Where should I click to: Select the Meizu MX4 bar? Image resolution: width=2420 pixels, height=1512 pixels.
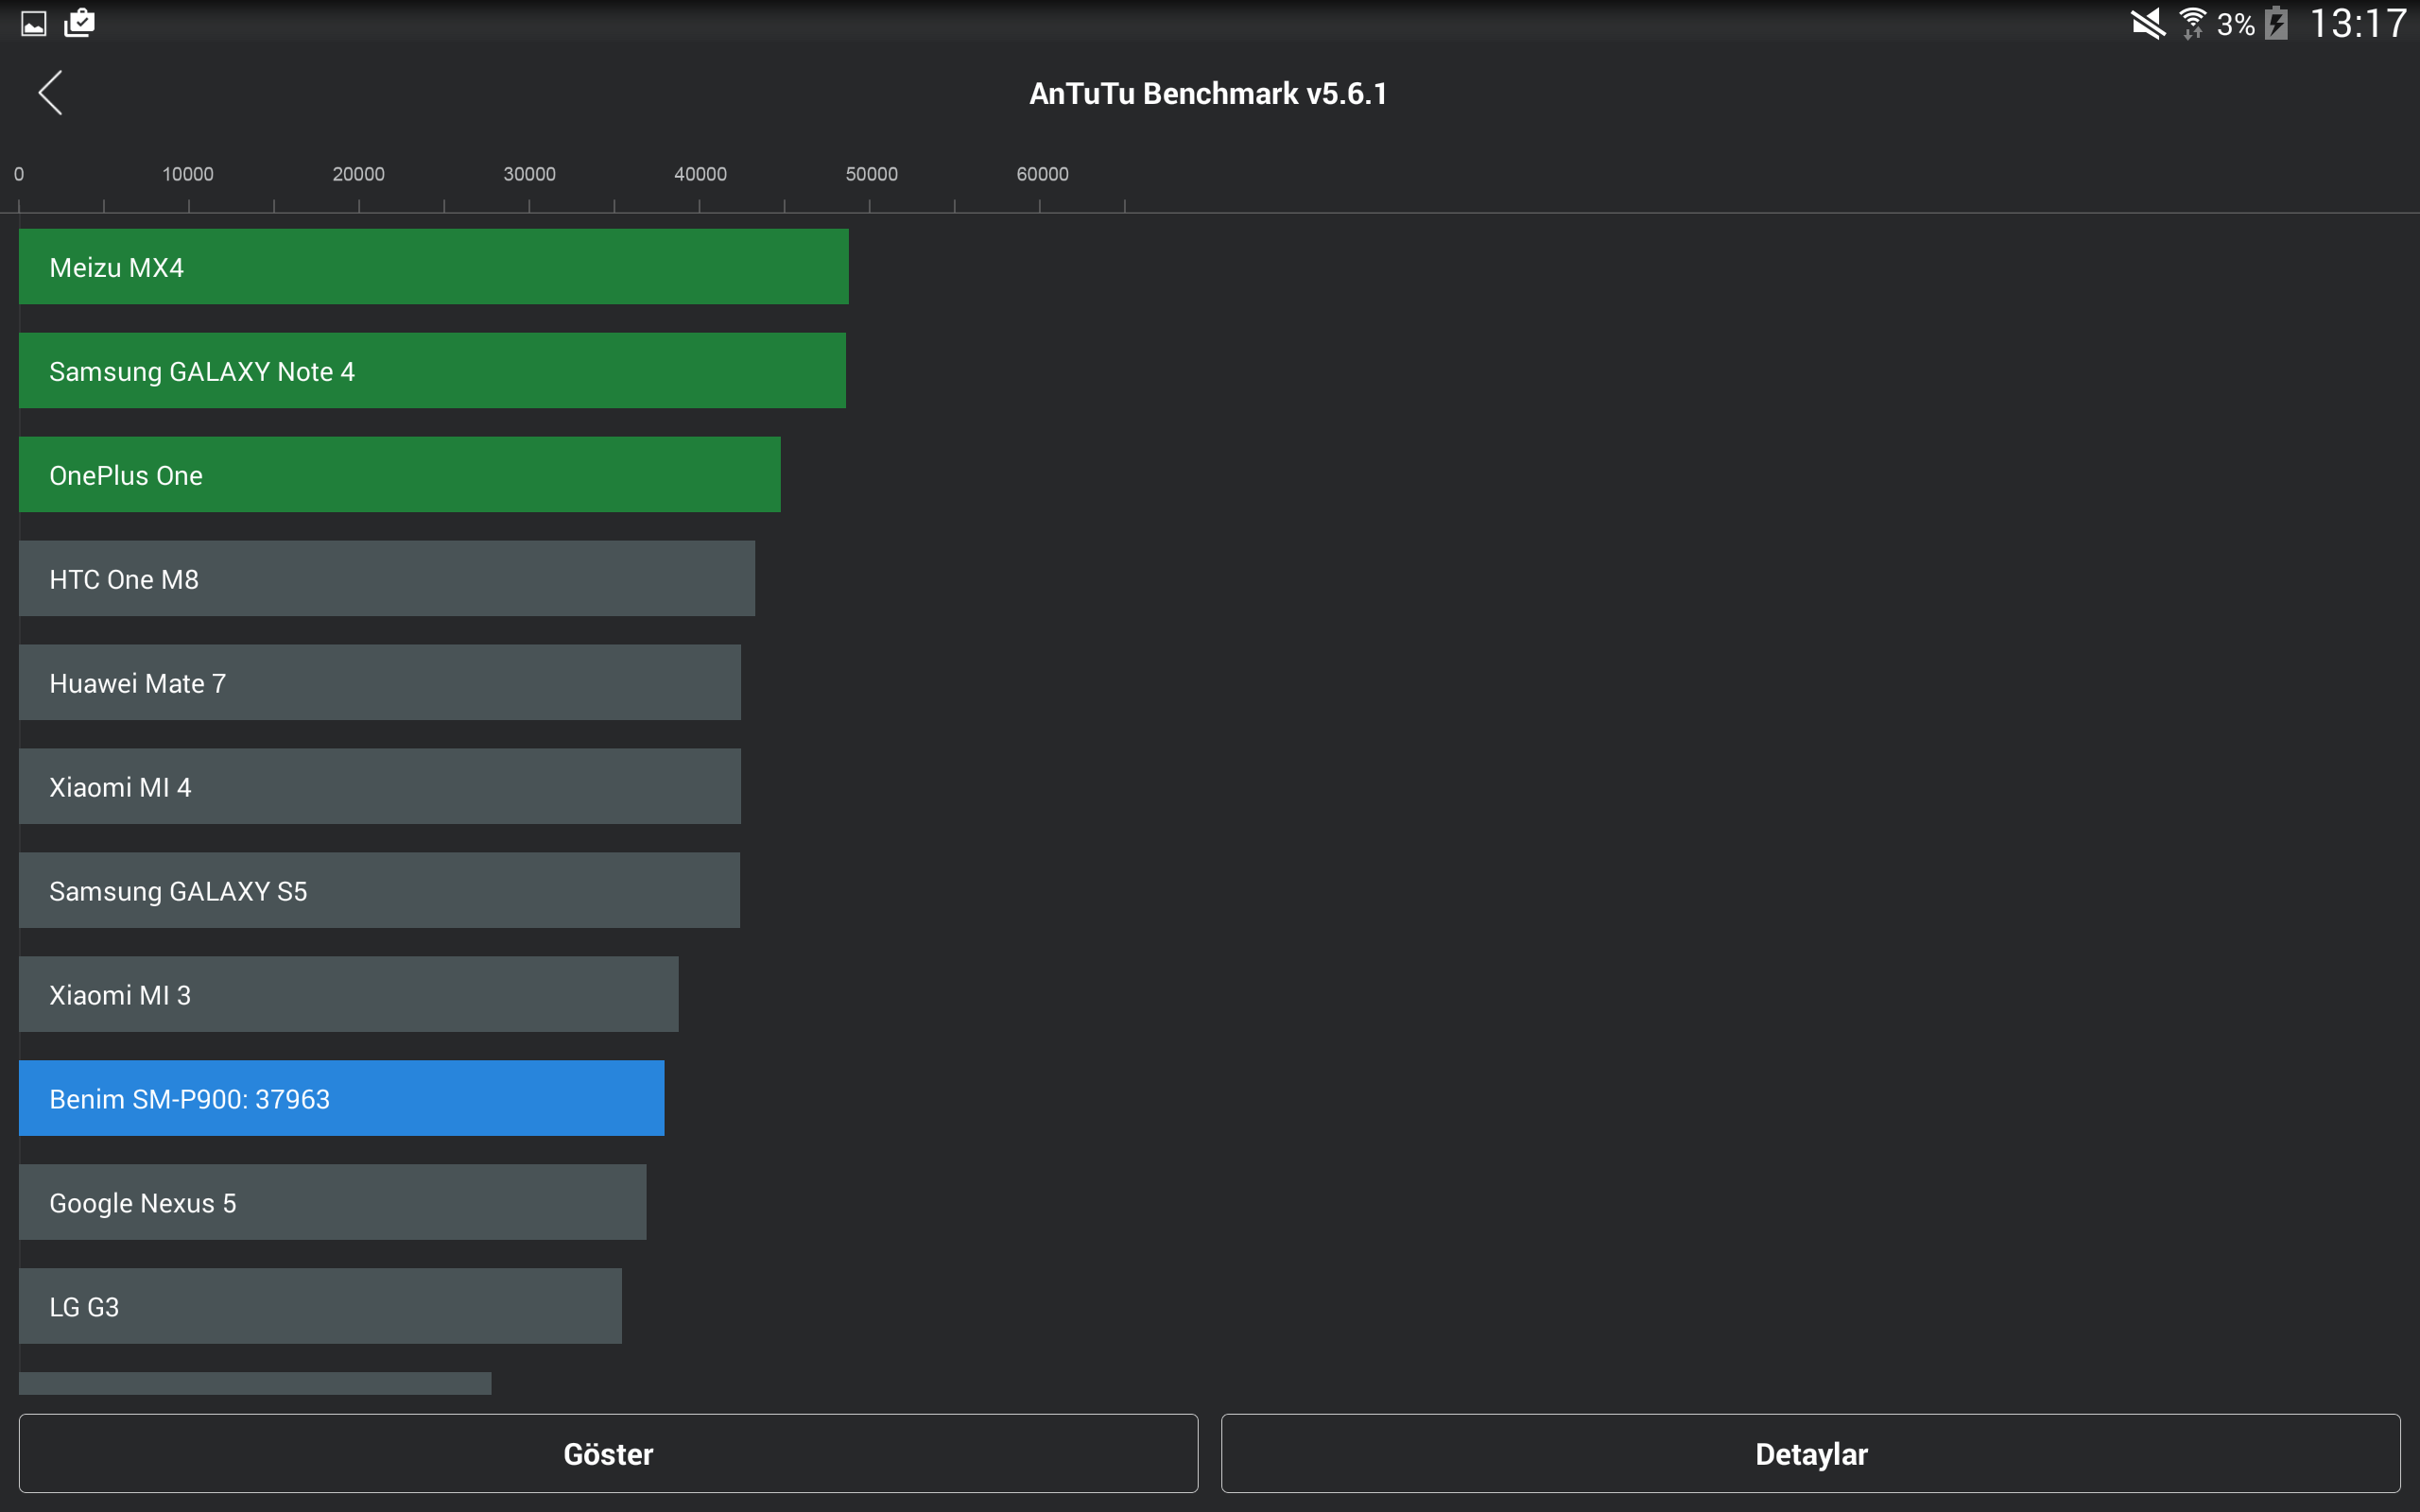pos(433,267)
